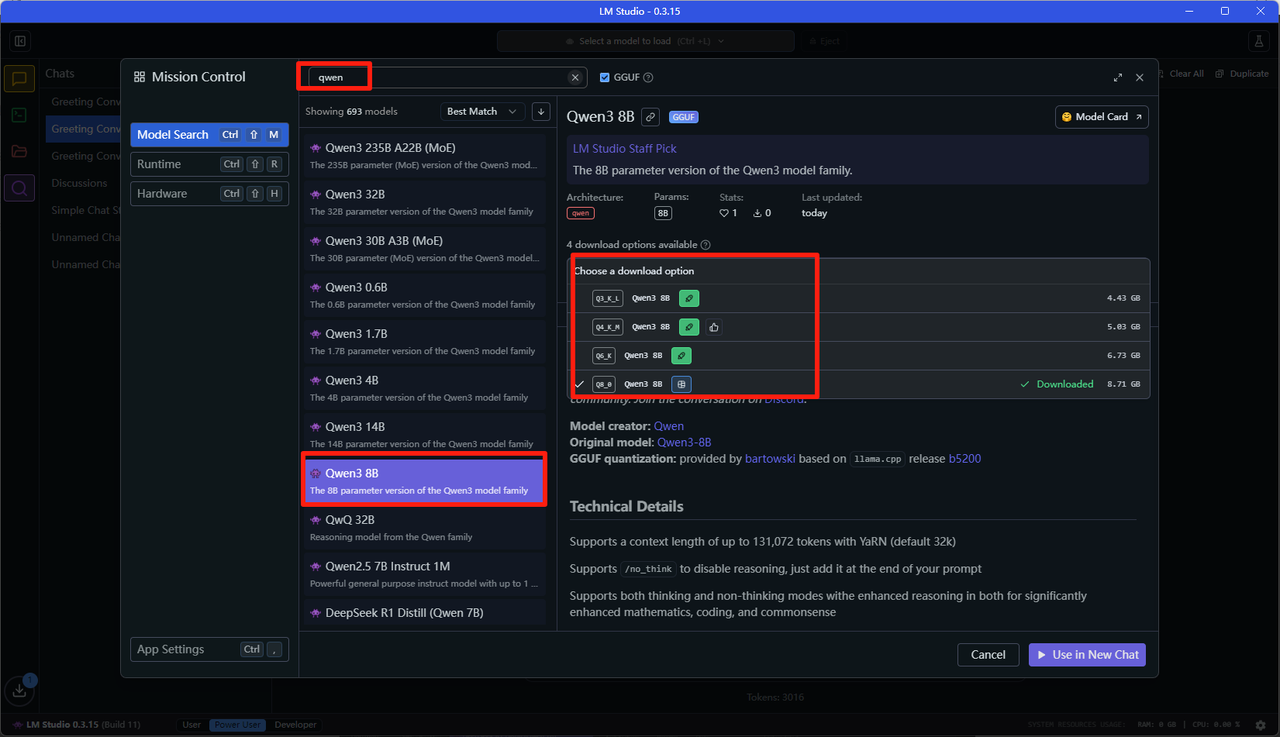The width and height of the screenshot is (1280, 737).
Task: Click into the qwen model search field
Action: tap(440, 78)
